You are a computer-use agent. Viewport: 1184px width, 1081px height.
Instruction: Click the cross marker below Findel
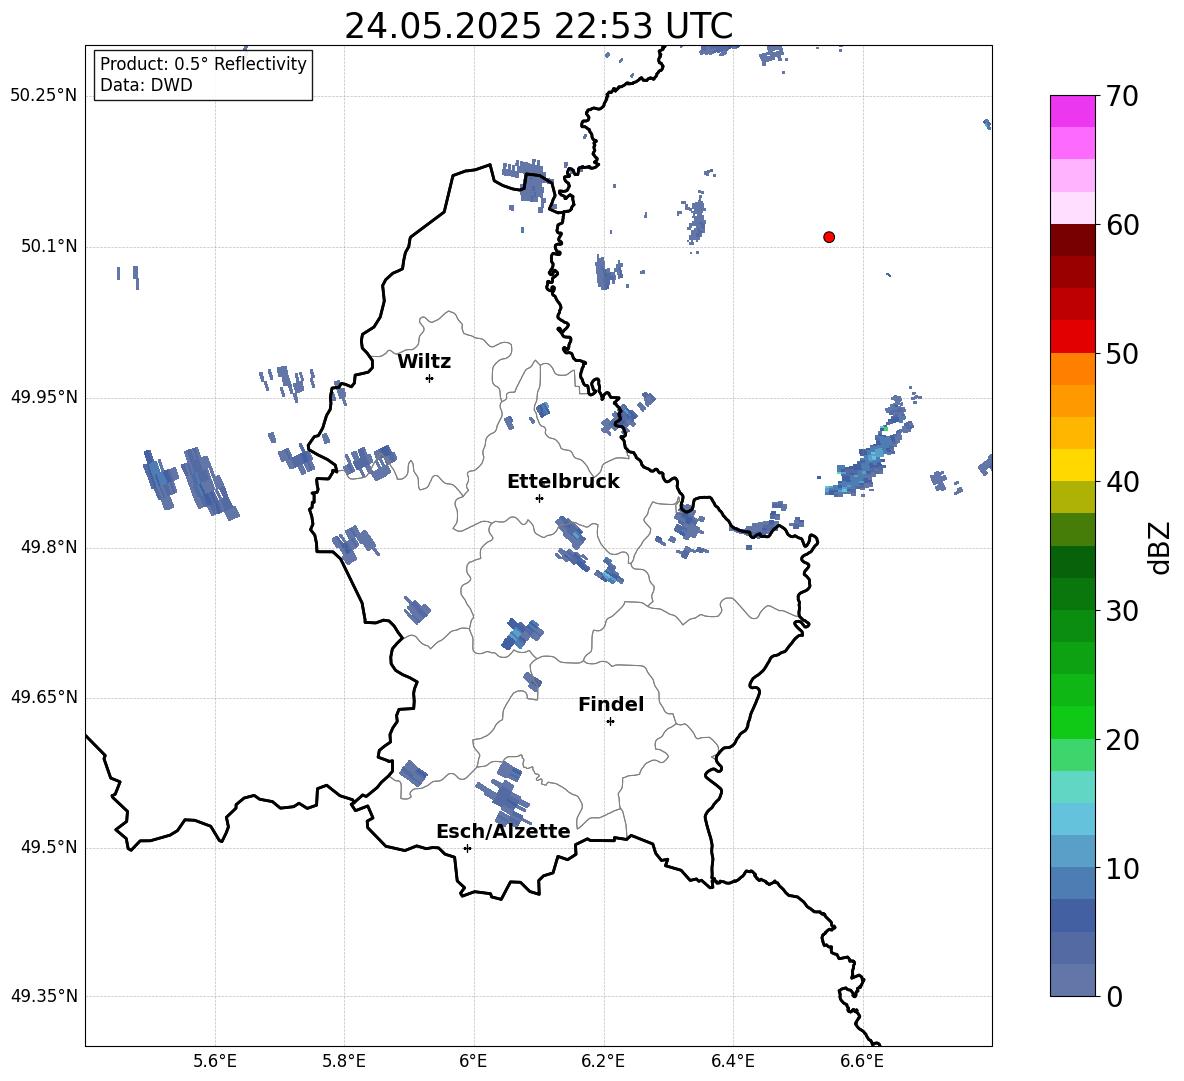pyautogui.click(x=611, y=722)
